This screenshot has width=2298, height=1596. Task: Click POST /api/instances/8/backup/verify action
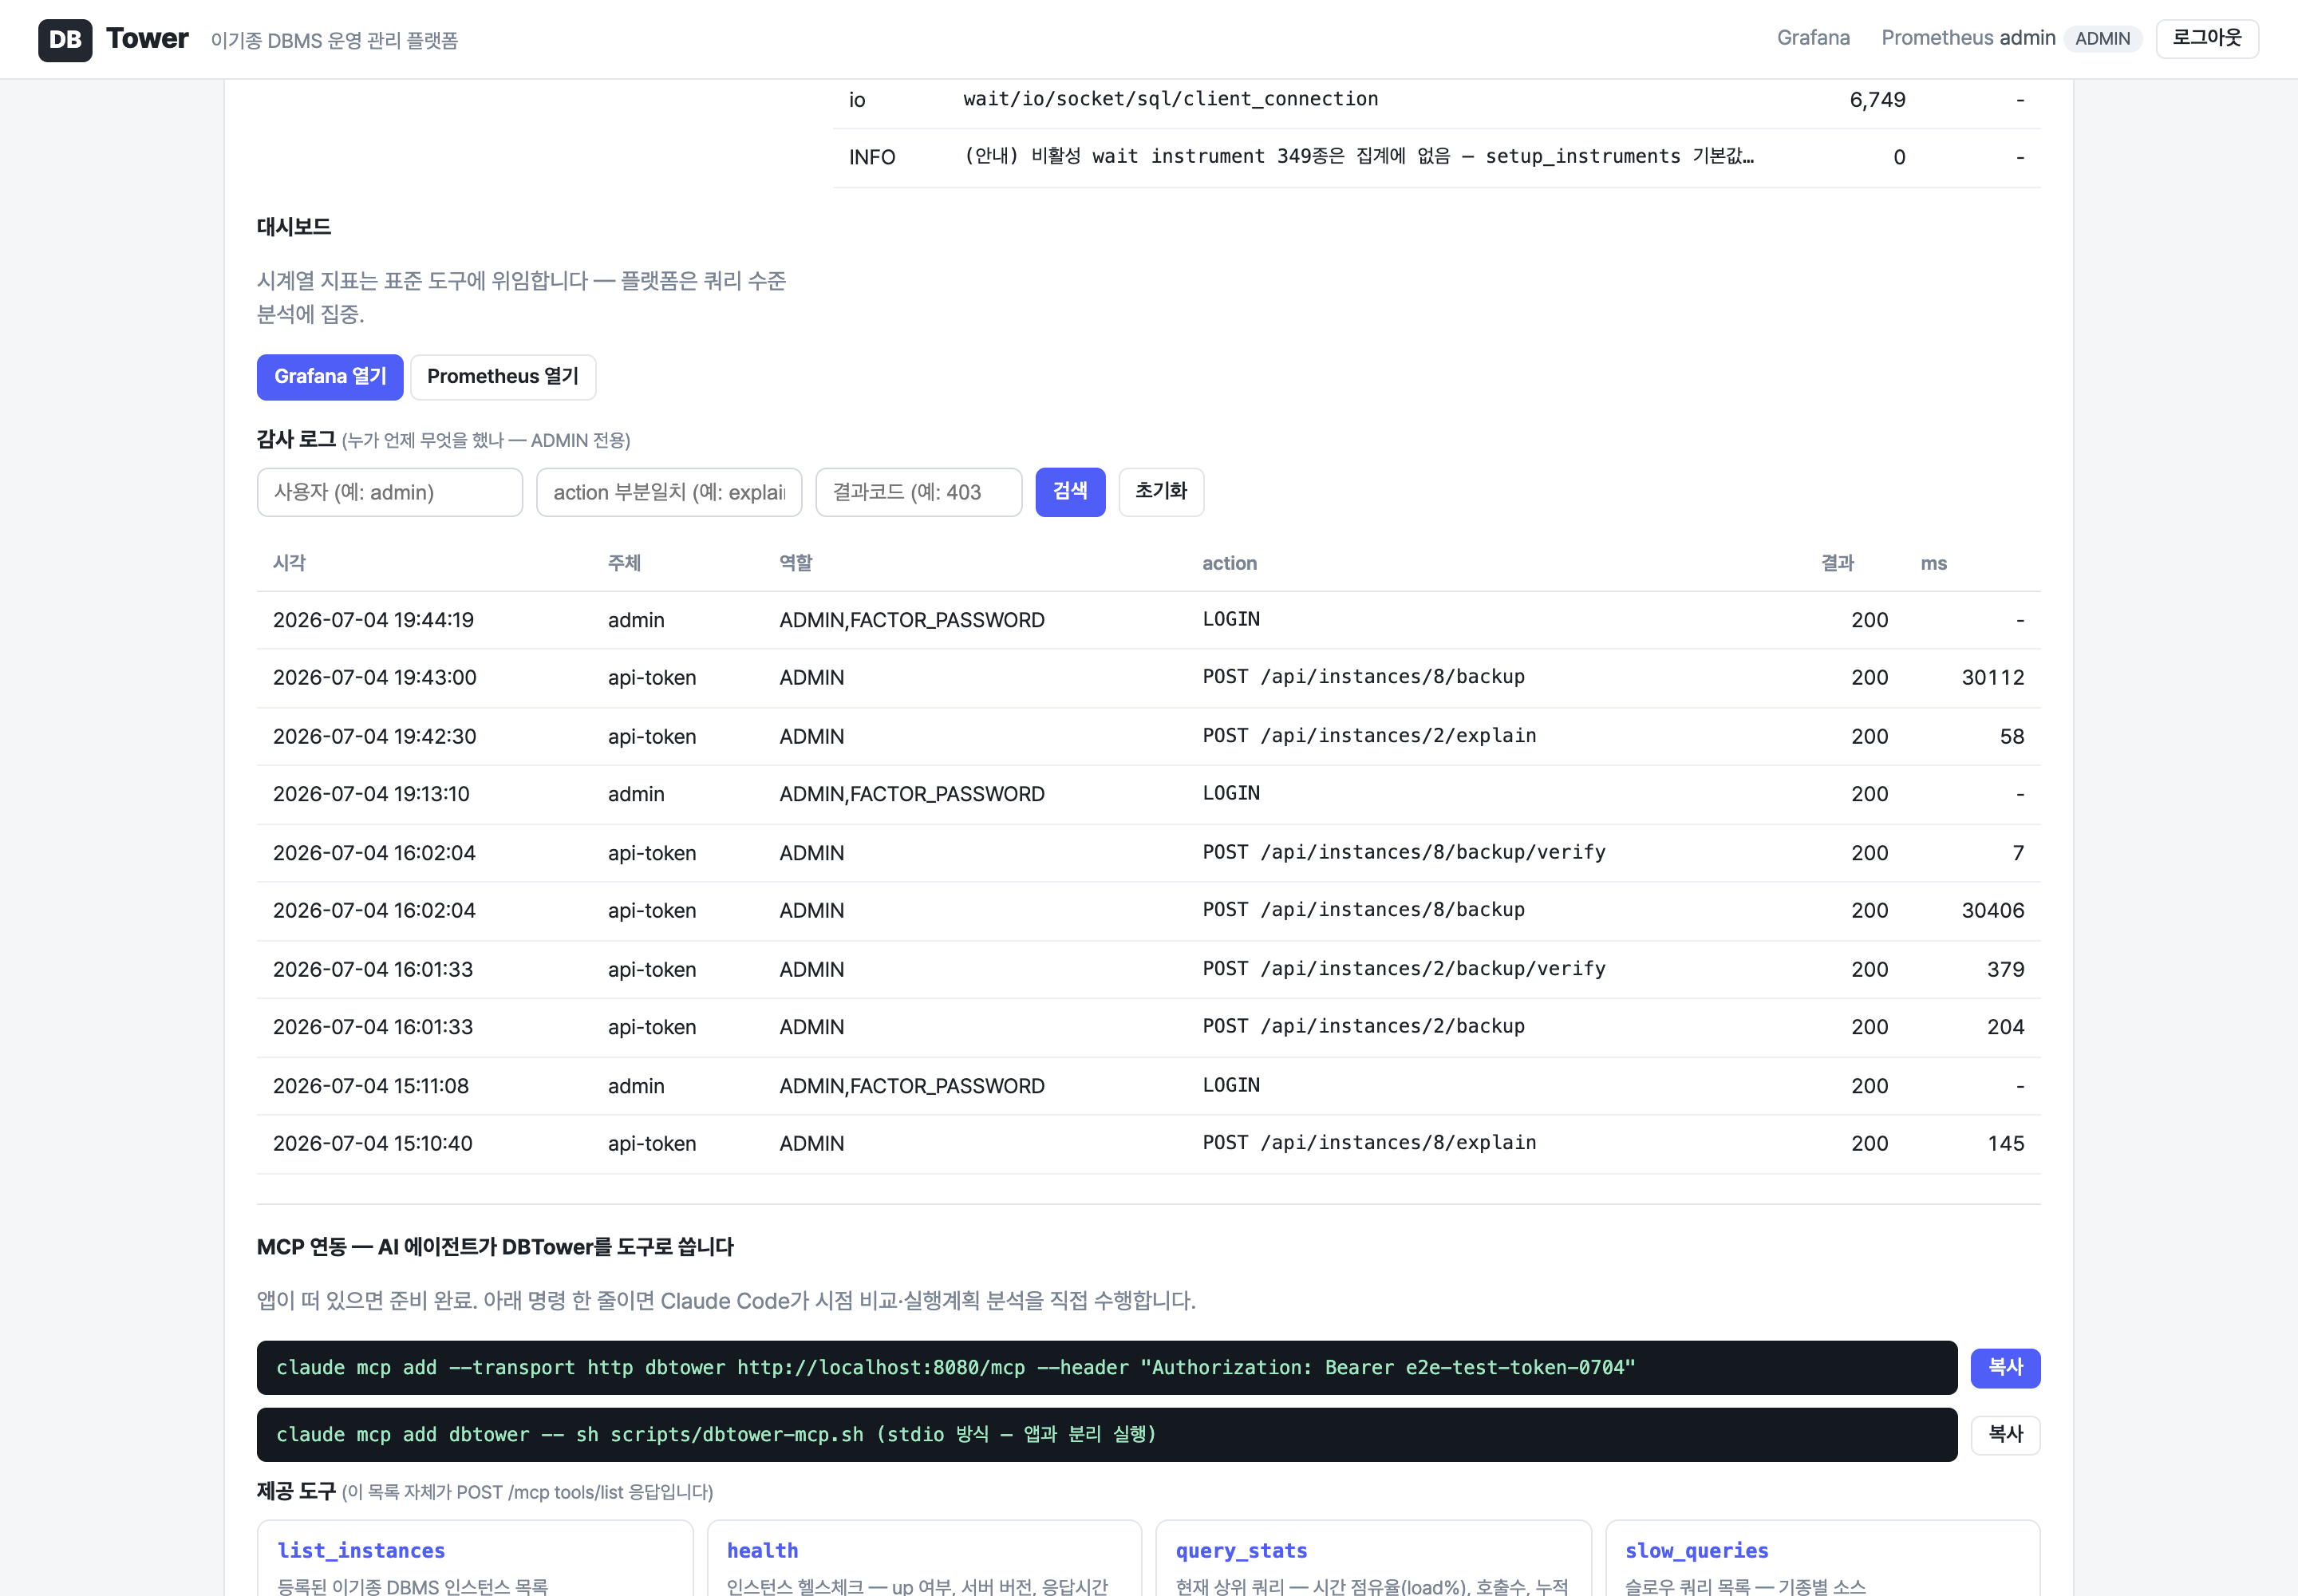pos(1404,852)
